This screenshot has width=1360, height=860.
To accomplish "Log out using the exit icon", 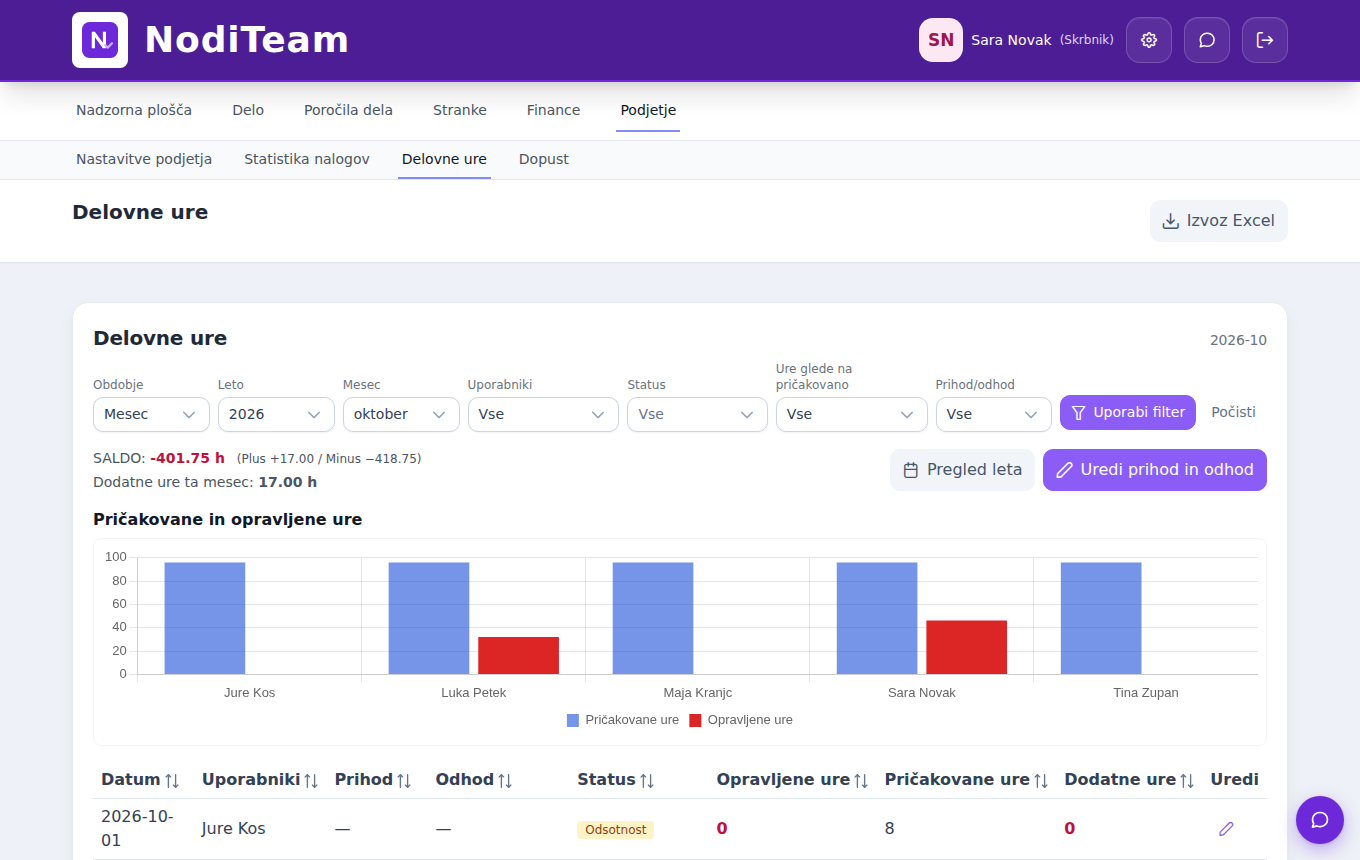I will [x=1265, y=40].
